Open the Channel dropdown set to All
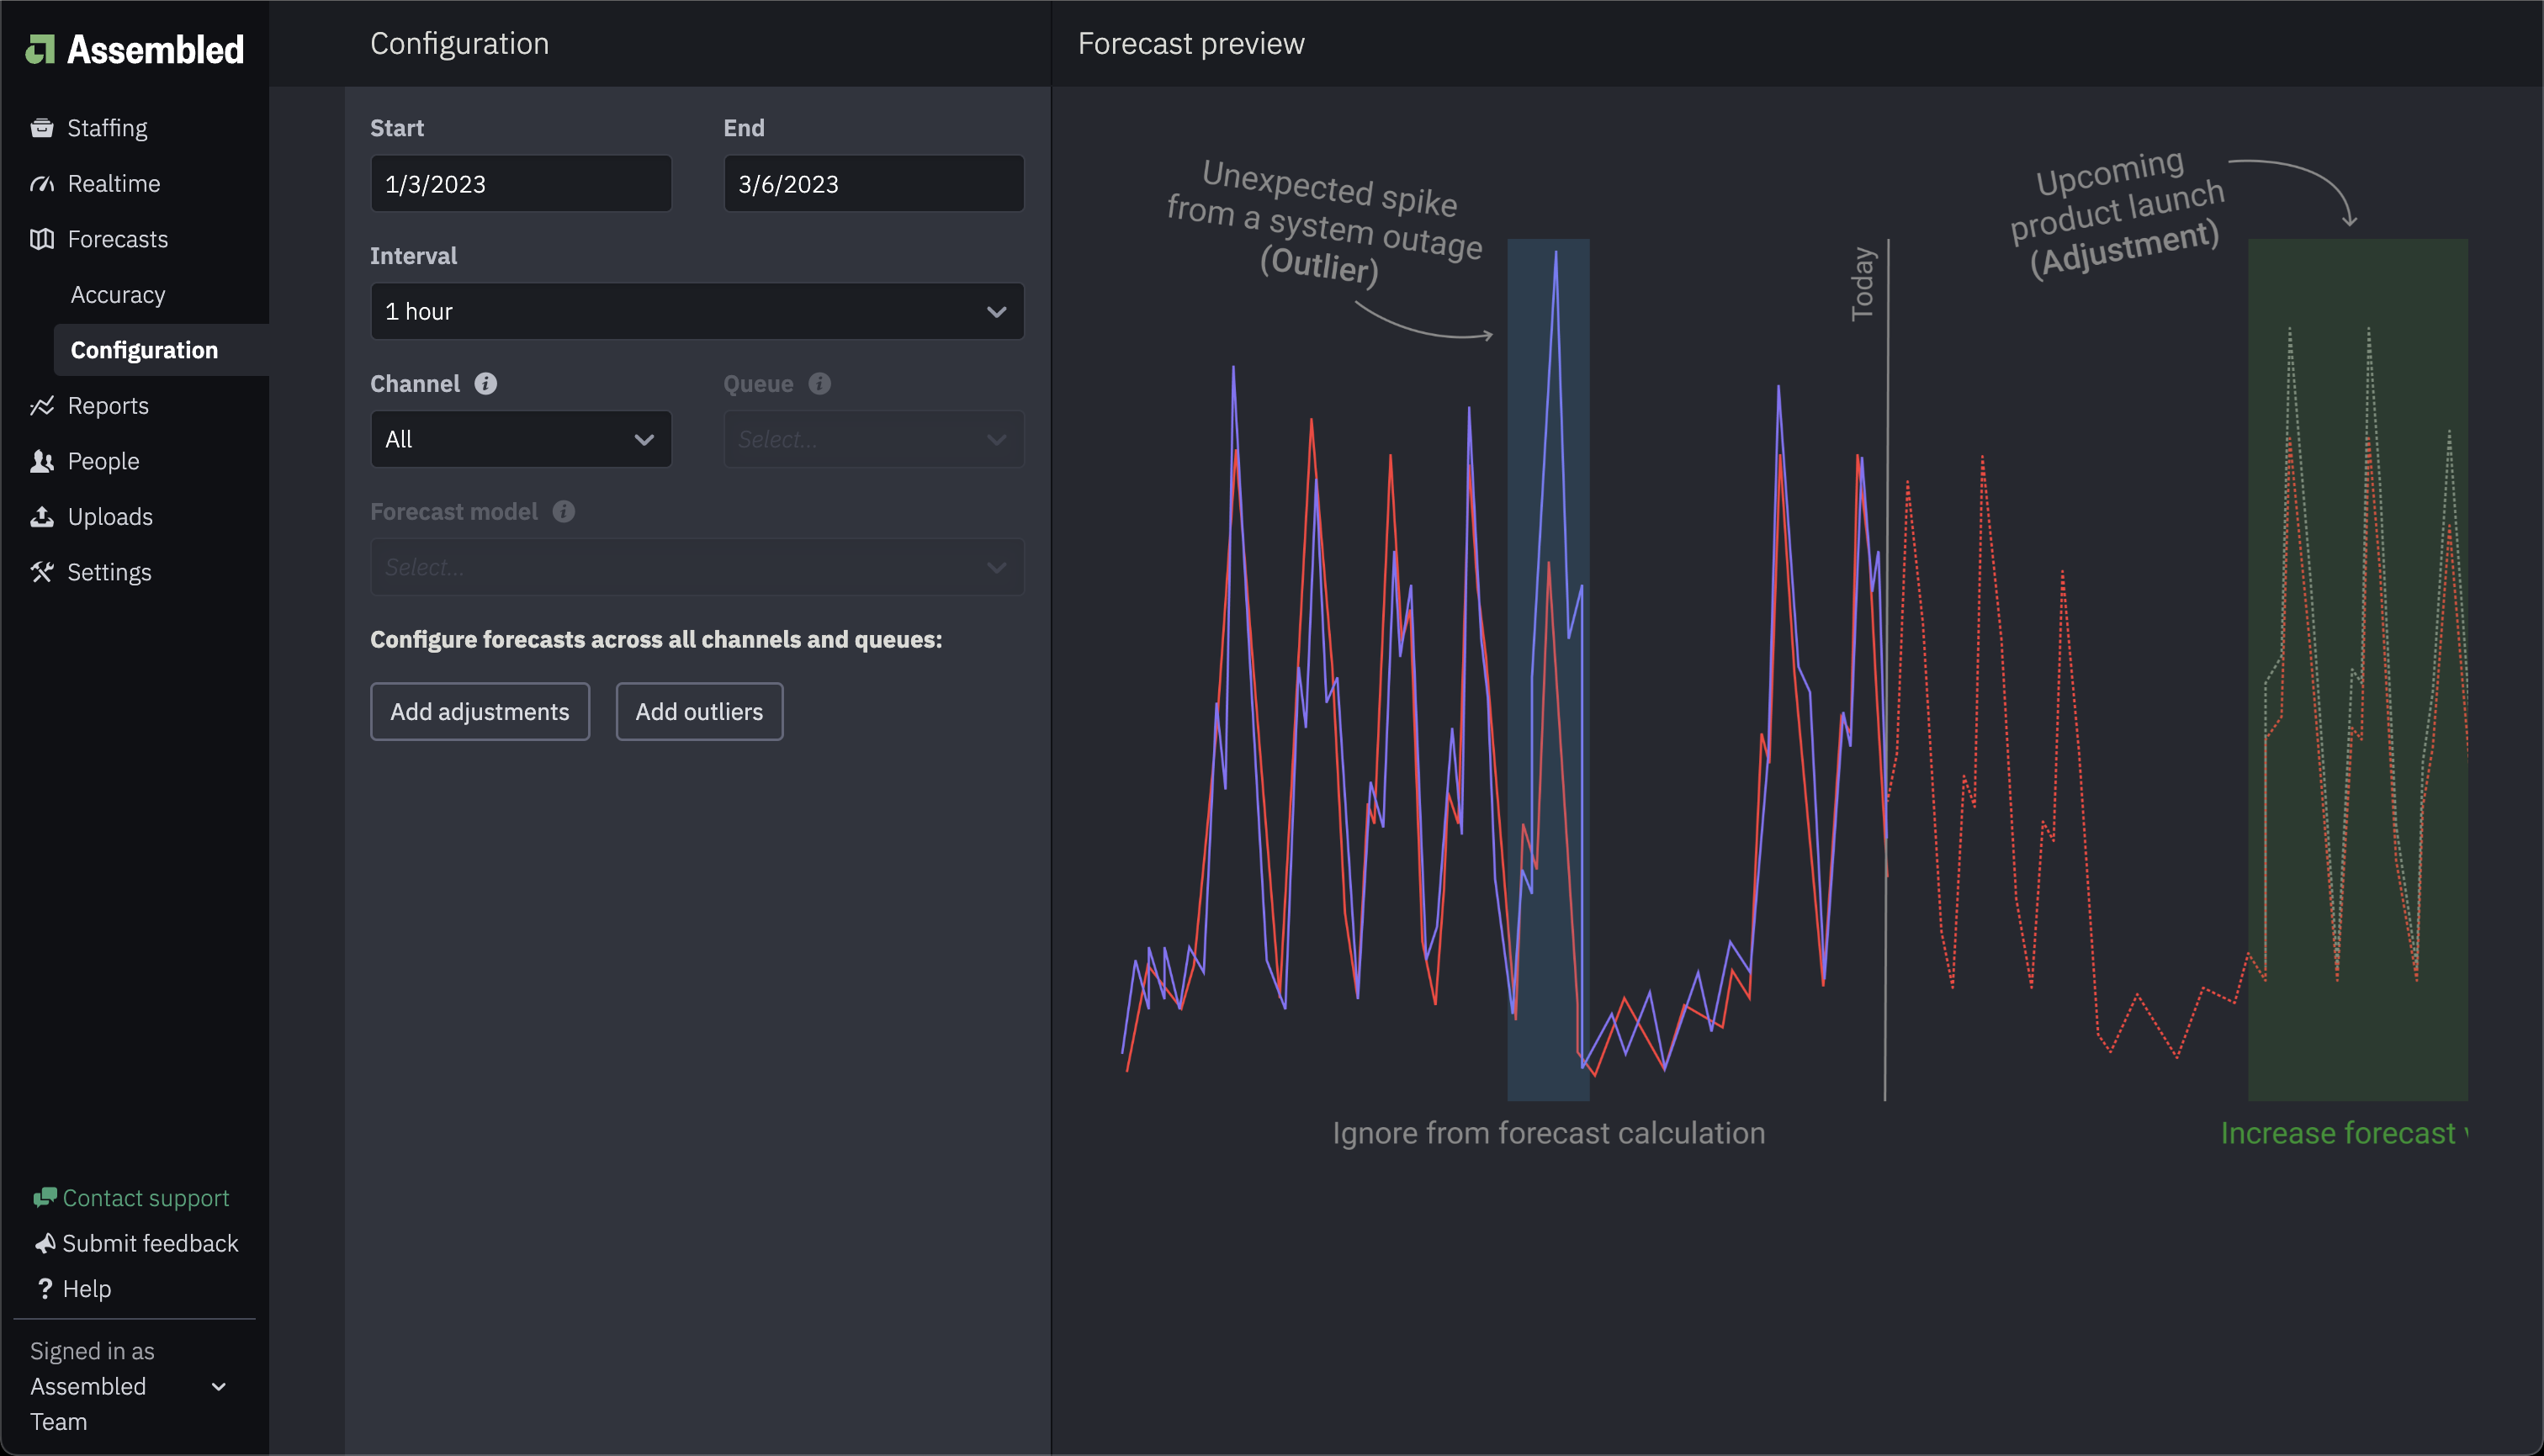This screenshot has height=1456, width=2544. coord(521,439)
